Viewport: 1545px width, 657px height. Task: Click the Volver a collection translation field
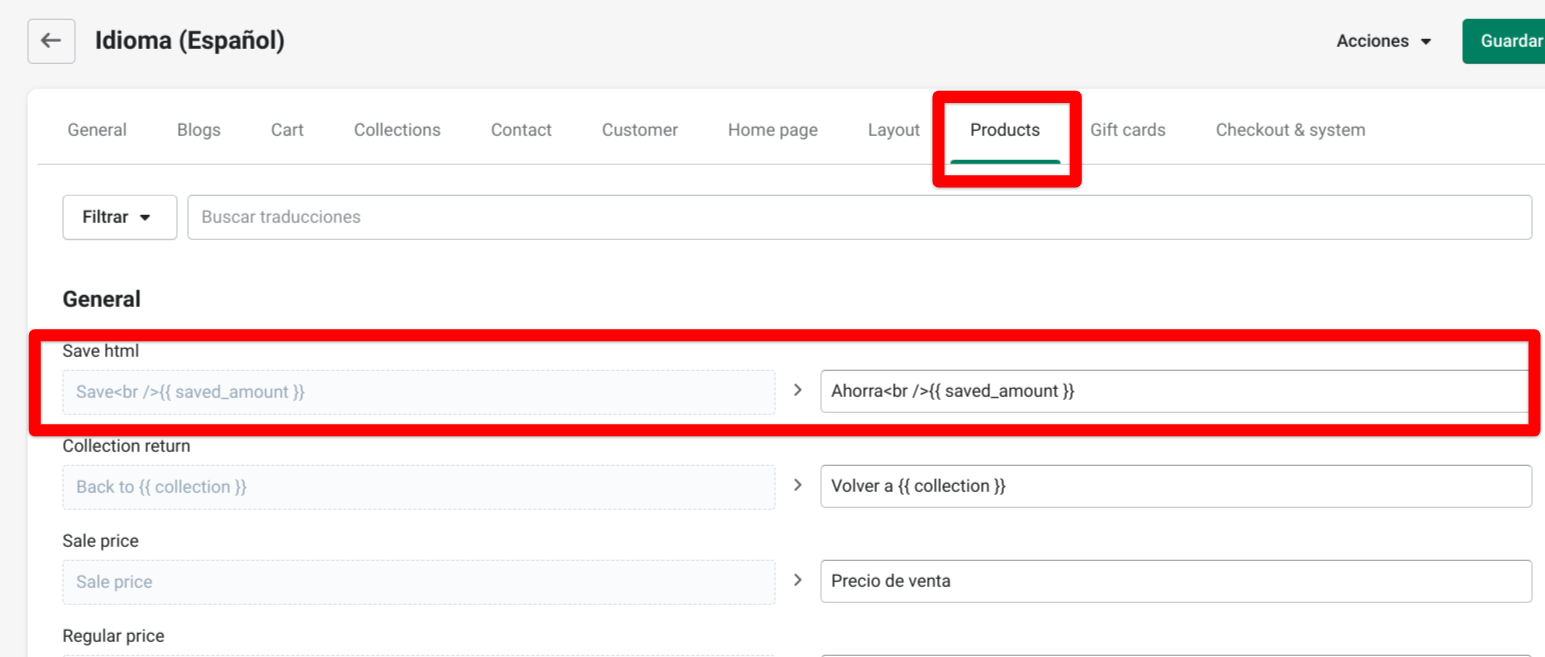tap(1175, 486)
